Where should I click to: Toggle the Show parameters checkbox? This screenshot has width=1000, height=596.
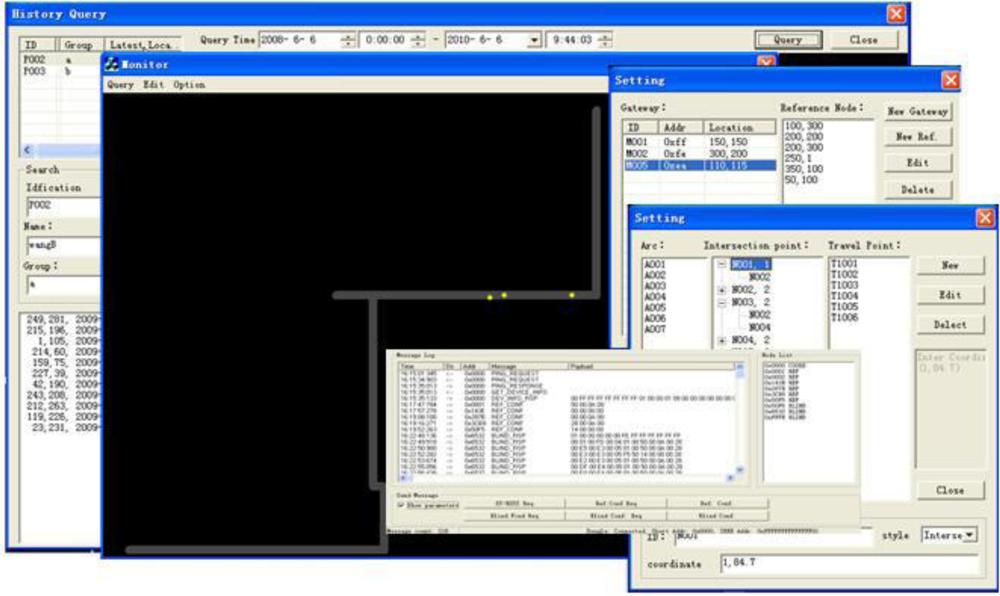[402, 505]
